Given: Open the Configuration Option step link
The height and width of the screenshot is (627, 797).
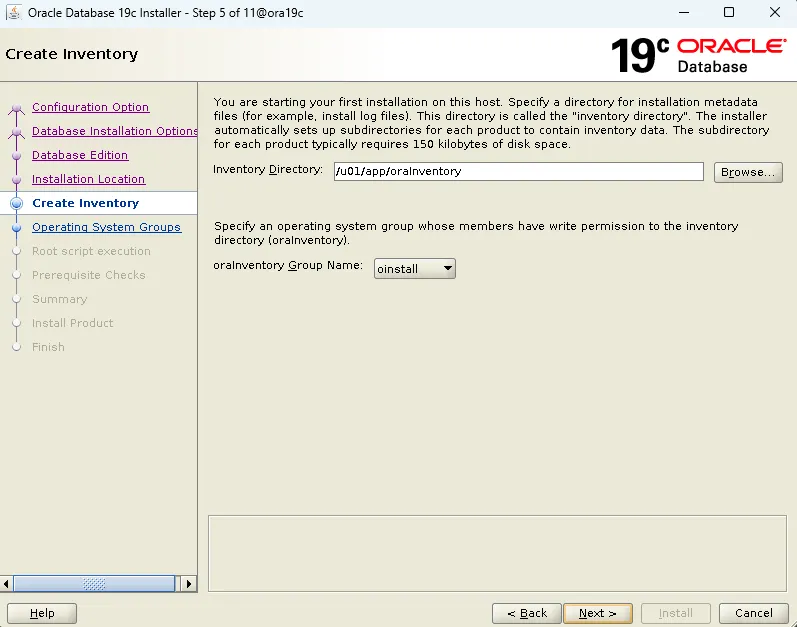Looking at the screenshot, I should pyautogui.click(x=90, y=107).
